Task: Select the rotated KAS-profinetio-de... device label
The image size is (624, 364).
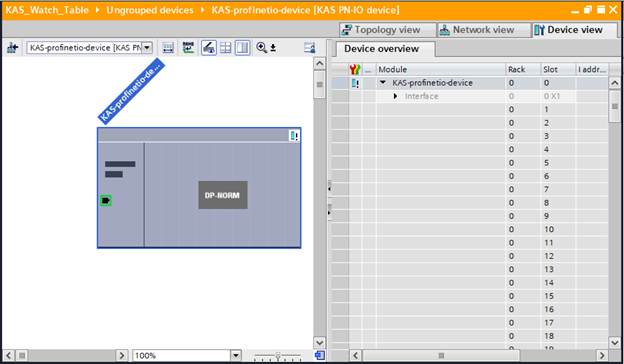Action: point(131,91)
